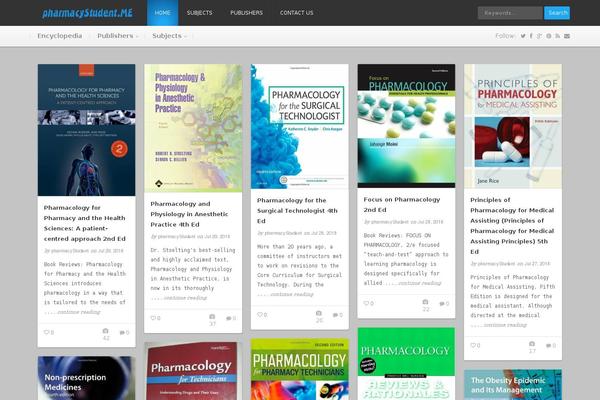This screenshot has height=400, width=600.
Task: Like the Medical Assisting 5th Ed book
Action: tap(473, 345)
